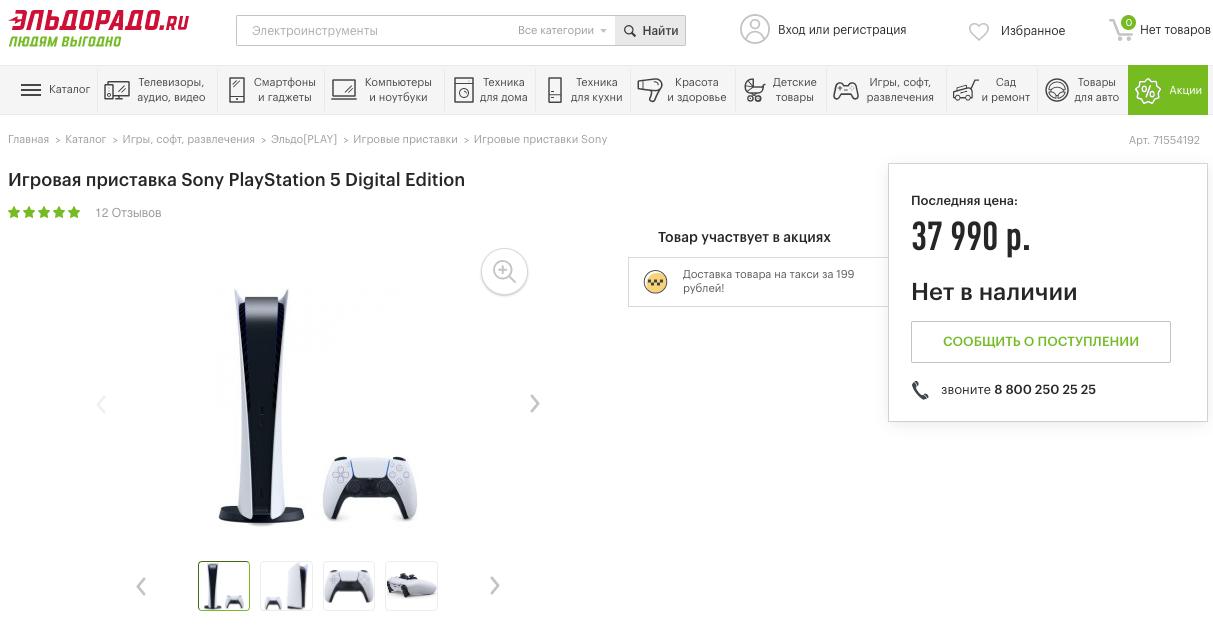Click the Эльдорадо.ru logo
The height and width of the screenshot is (641, 1213).
99,29
